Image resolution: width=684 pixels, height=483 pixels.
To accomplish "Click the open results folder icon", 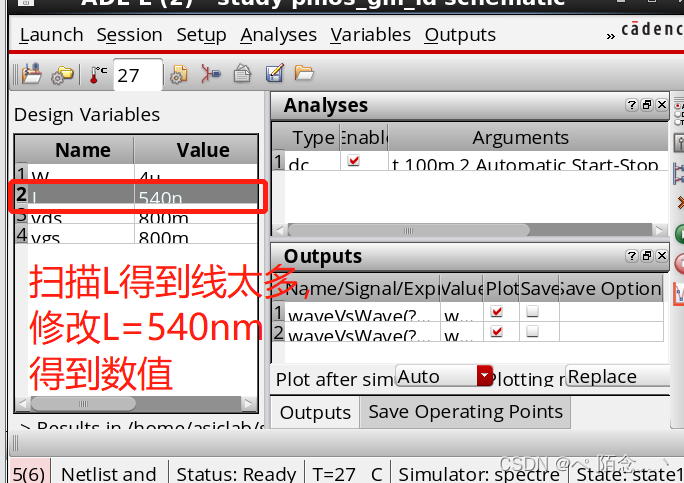I will click(304, 73).
